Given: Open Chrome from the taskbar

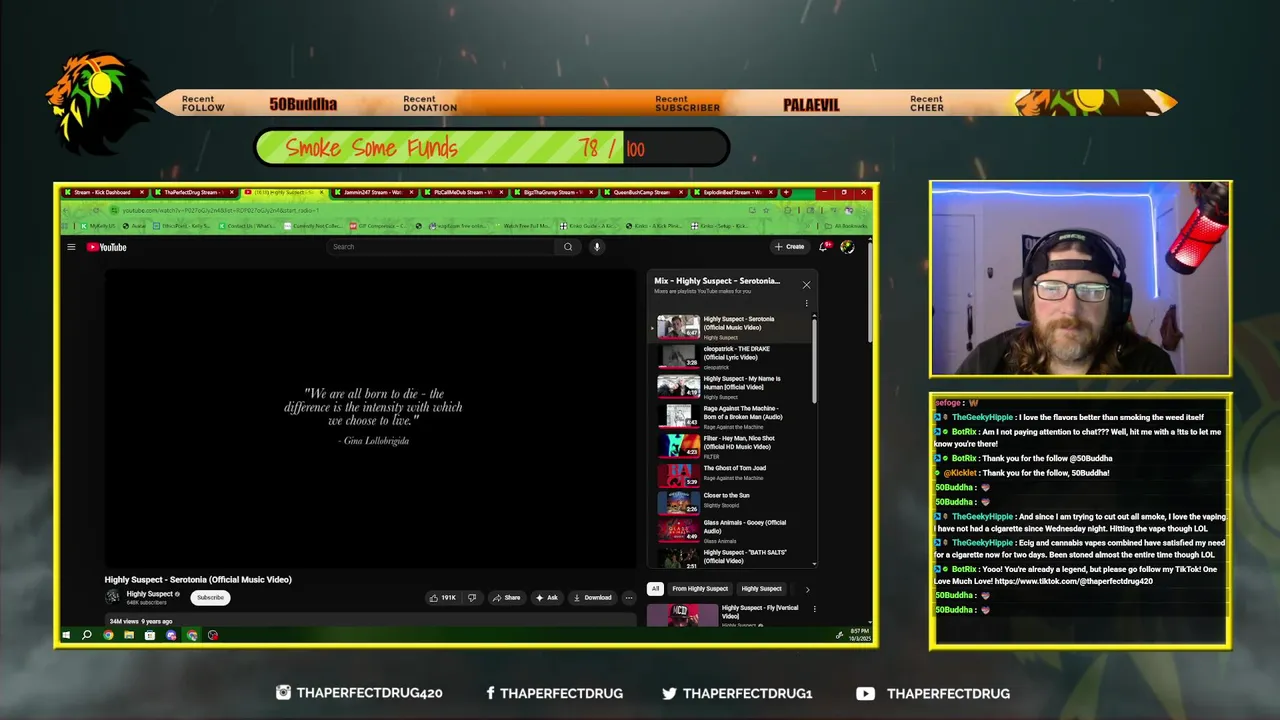Looking at the screenshot, I should click(x=108, y=635).
